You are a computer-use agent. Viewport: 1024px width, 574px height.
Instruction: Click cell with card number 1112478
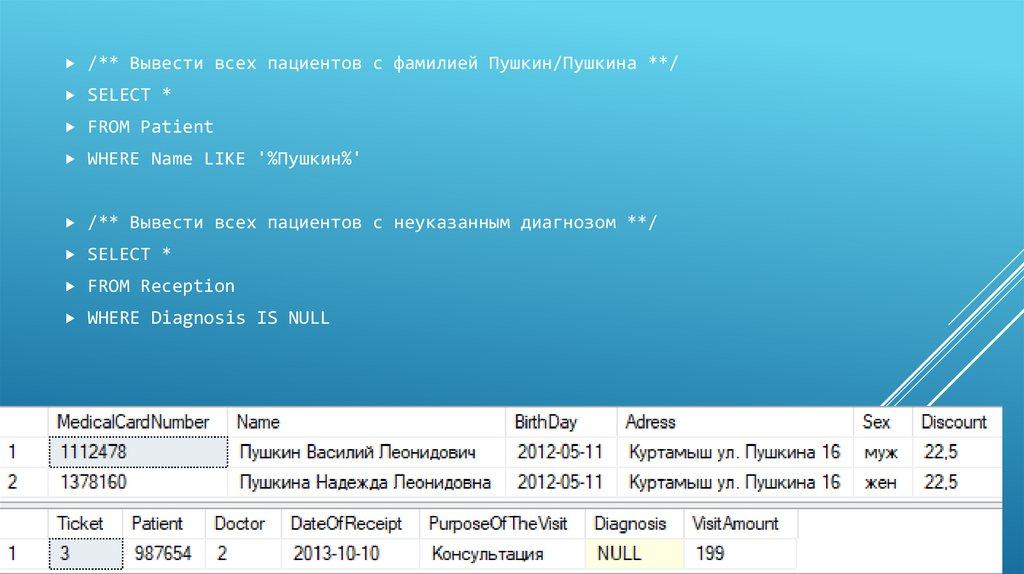tap(138, 452)
